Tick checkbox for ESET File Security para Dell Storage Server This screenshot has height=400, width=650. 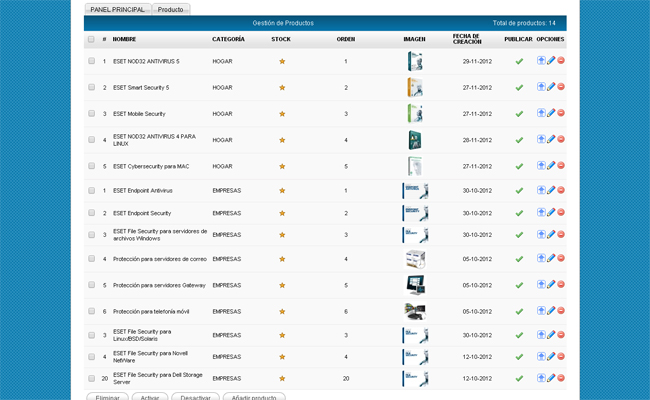tap(91, 379)
